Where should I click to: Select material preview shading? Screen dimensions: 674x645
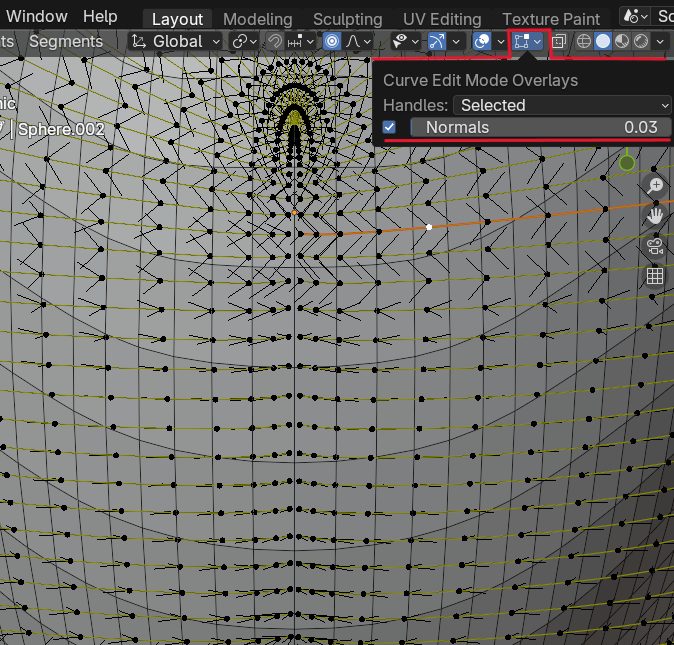(x=621, y=41)
